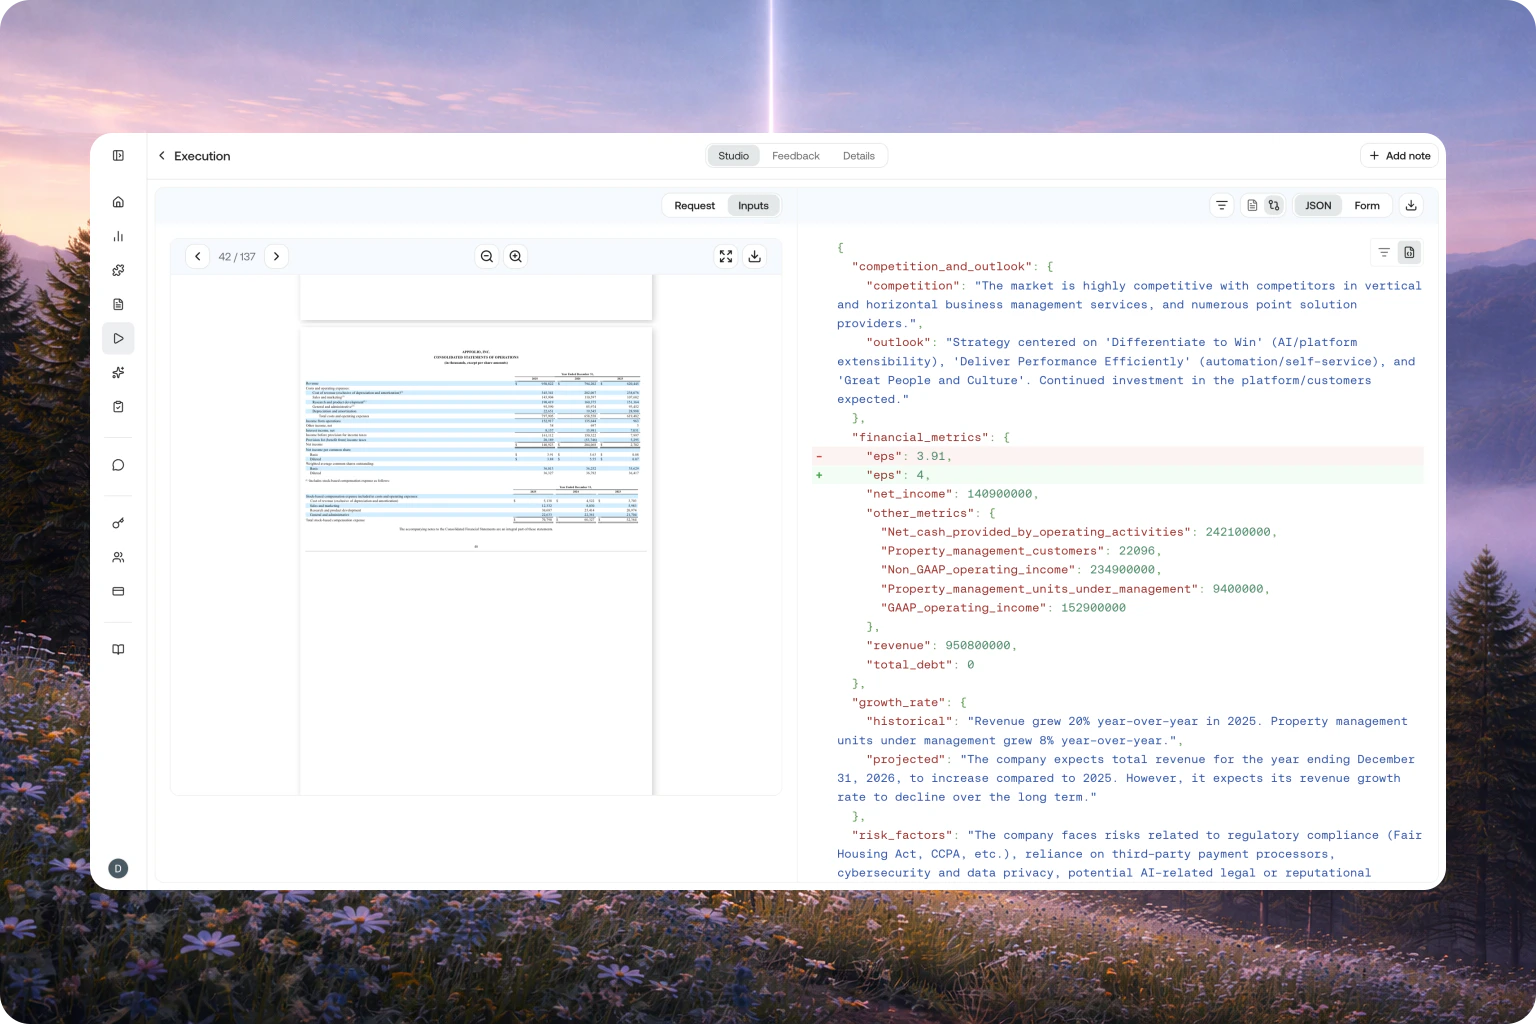
Task: Open the API key settings icon
Action: pyautogui.click(x=118, y=523)
